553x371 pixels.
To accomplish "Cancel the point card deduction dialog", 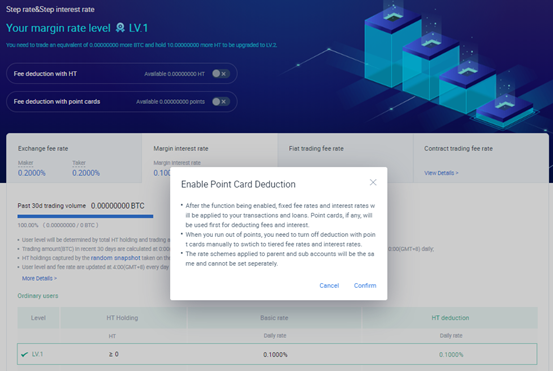I will click(329, 285).
